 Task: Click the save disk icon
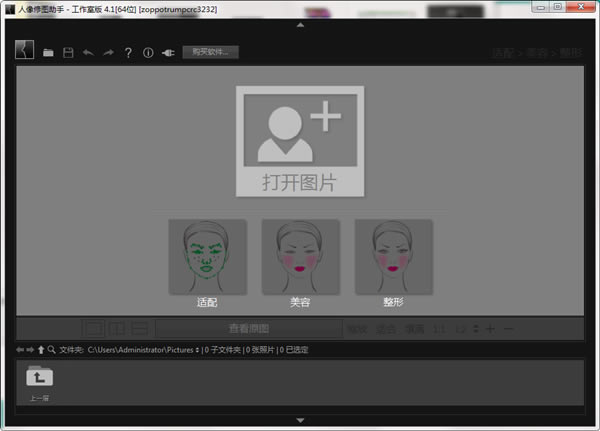(x=68, y=52)
